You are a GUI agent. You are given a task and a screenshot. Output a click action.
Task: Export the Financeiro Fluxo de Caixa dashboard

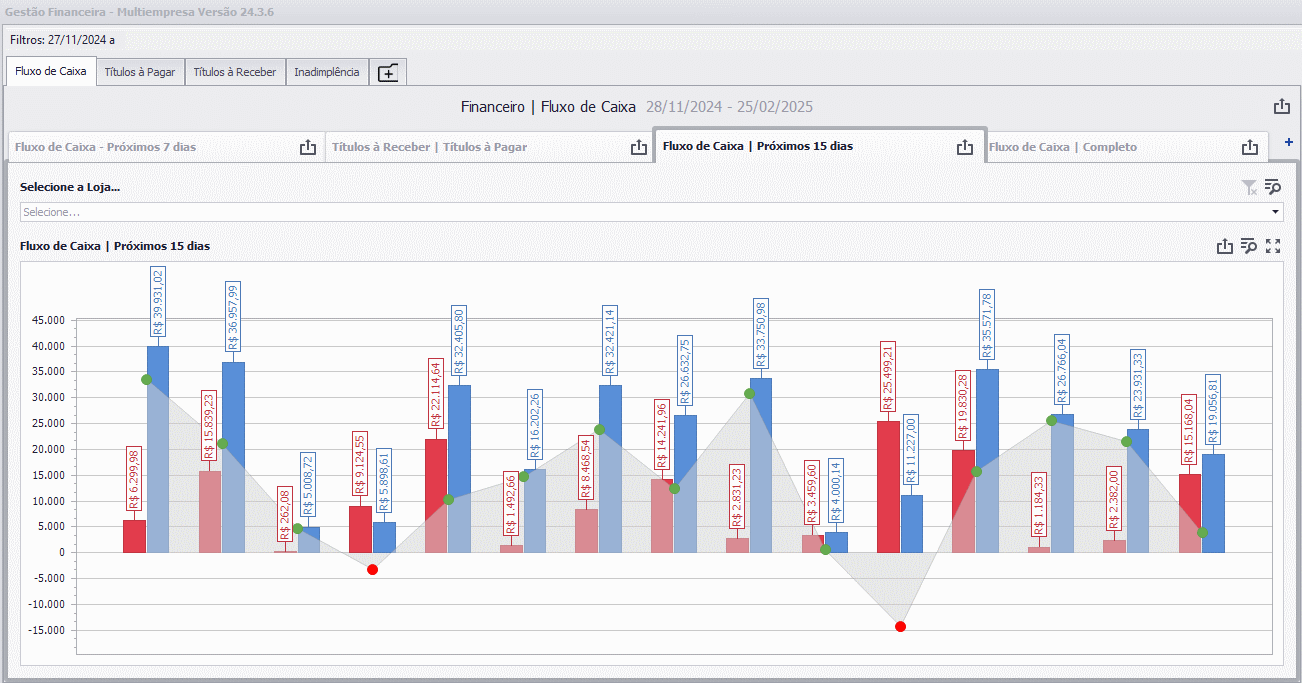pyautogui.click(x=1282, y=106)
